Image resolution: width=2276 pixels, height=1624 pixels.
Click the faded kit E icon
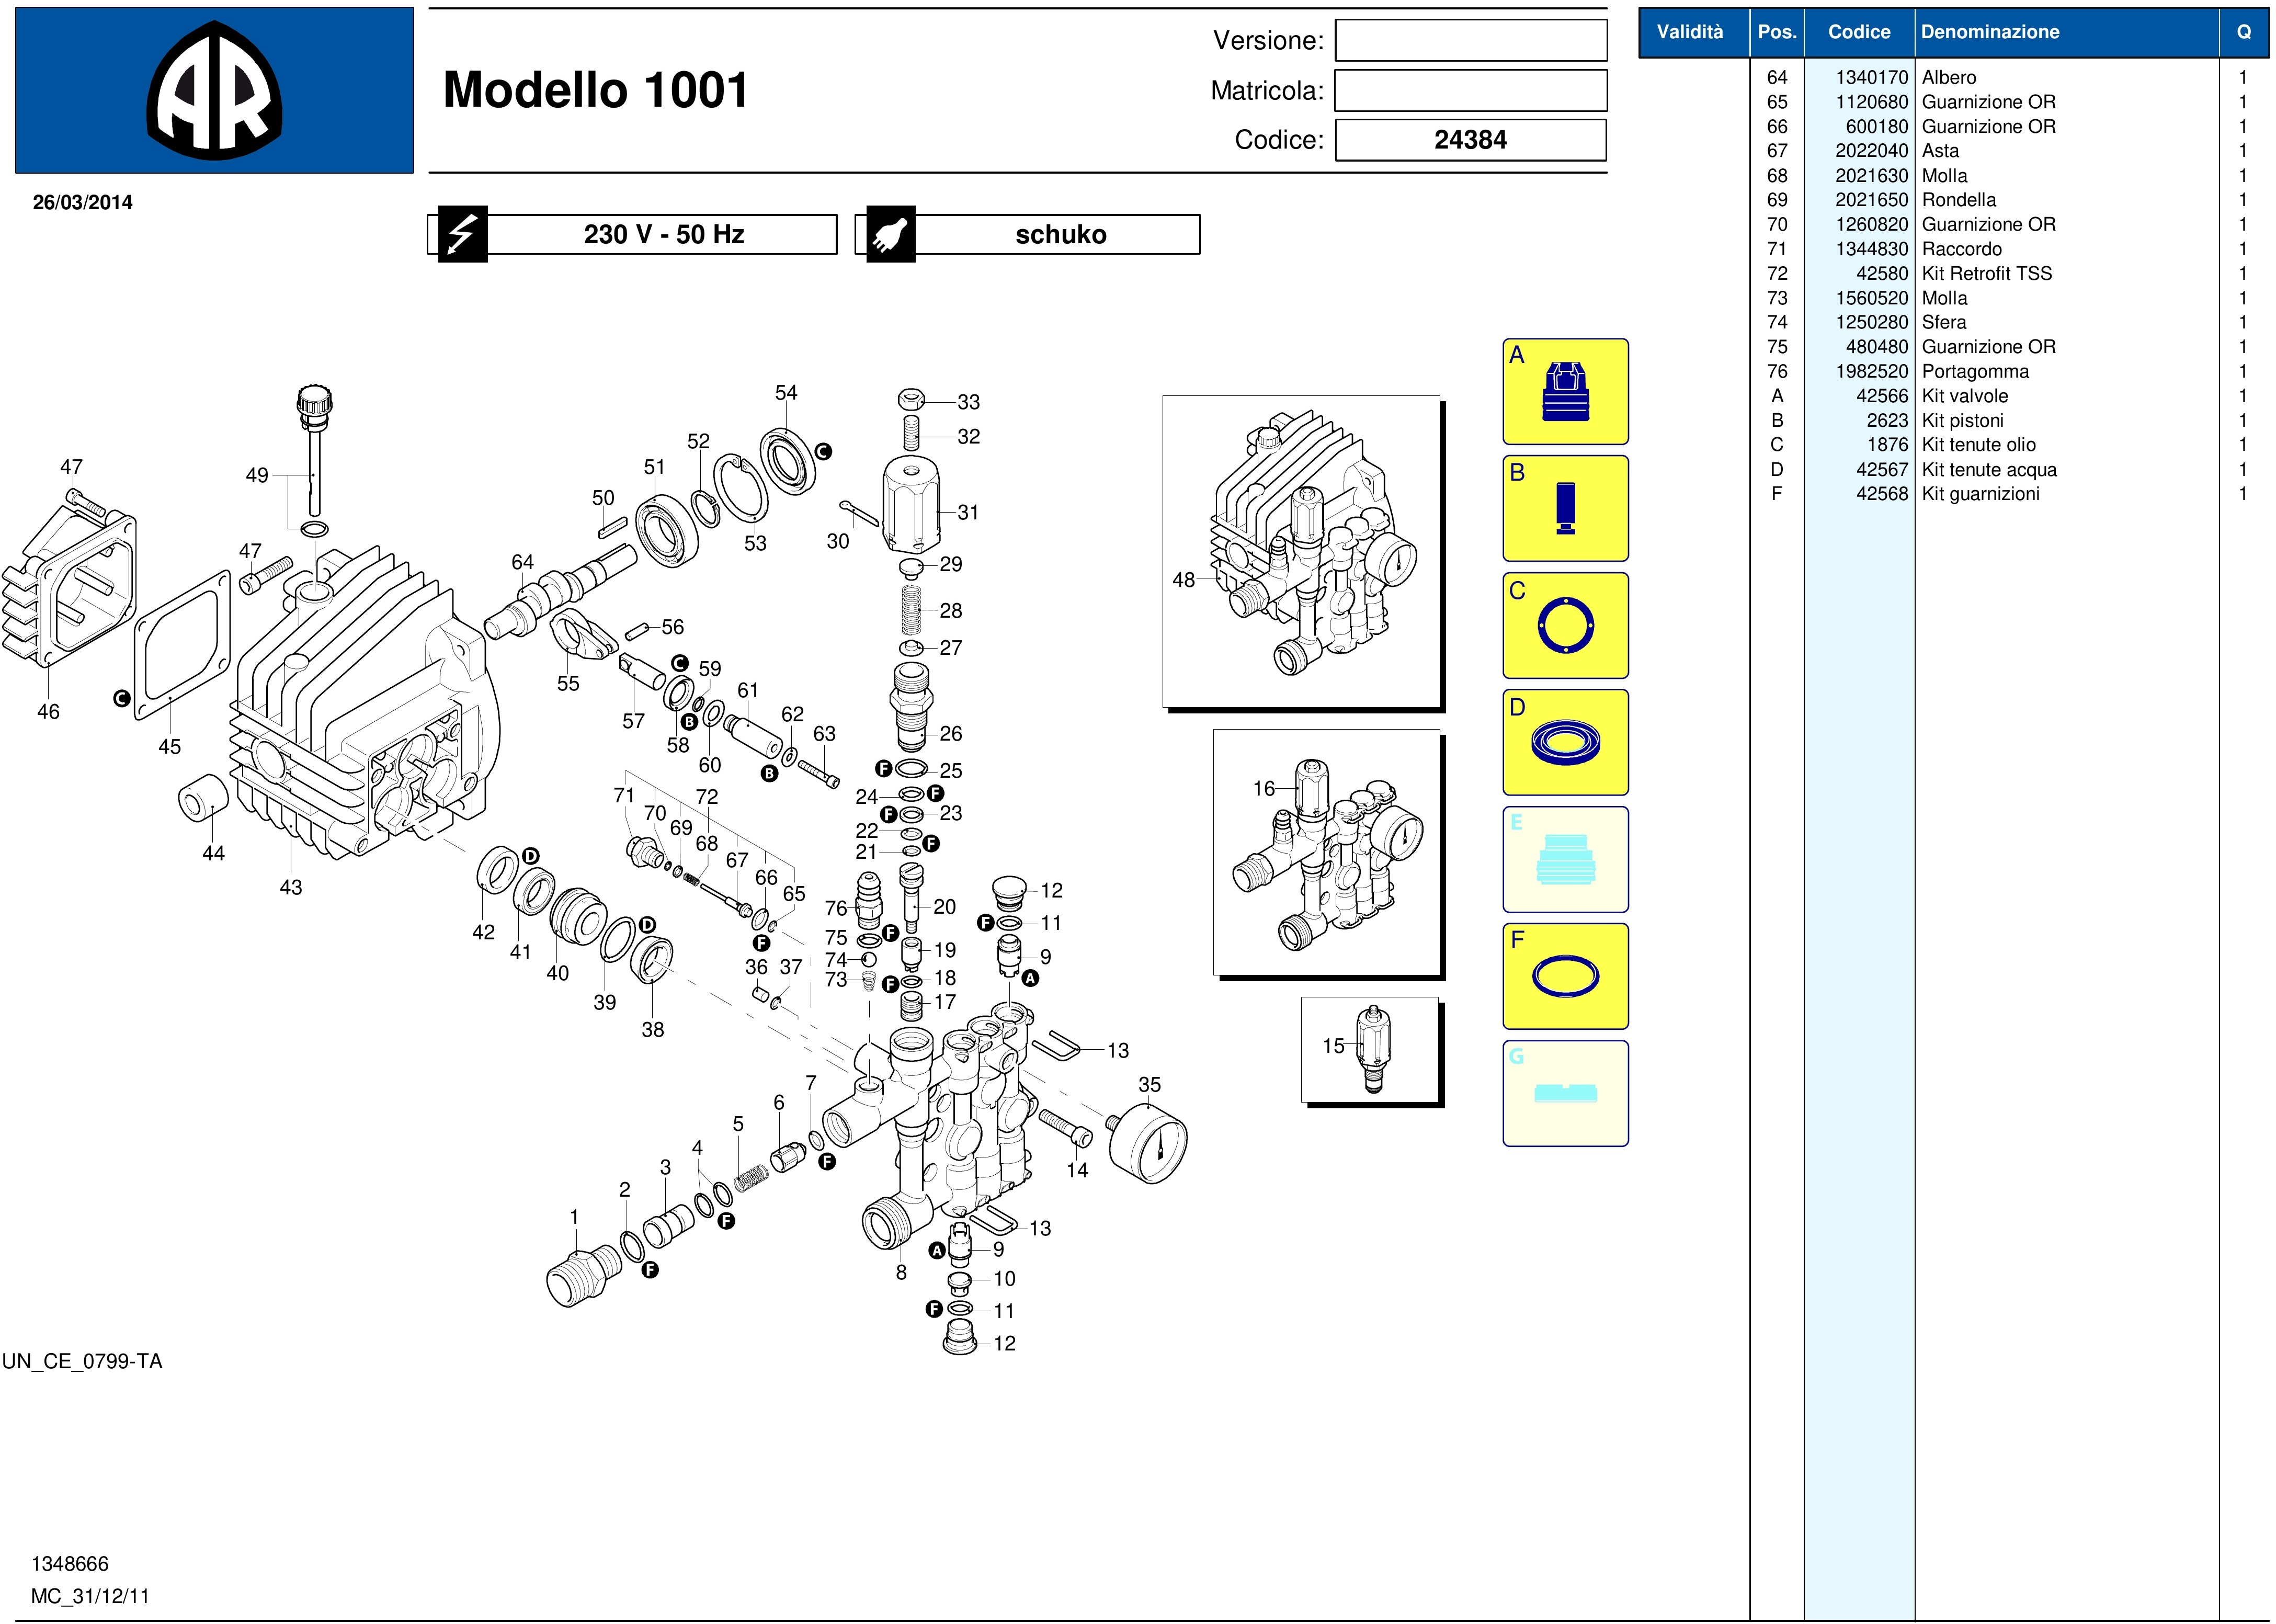coord(1565,859)
